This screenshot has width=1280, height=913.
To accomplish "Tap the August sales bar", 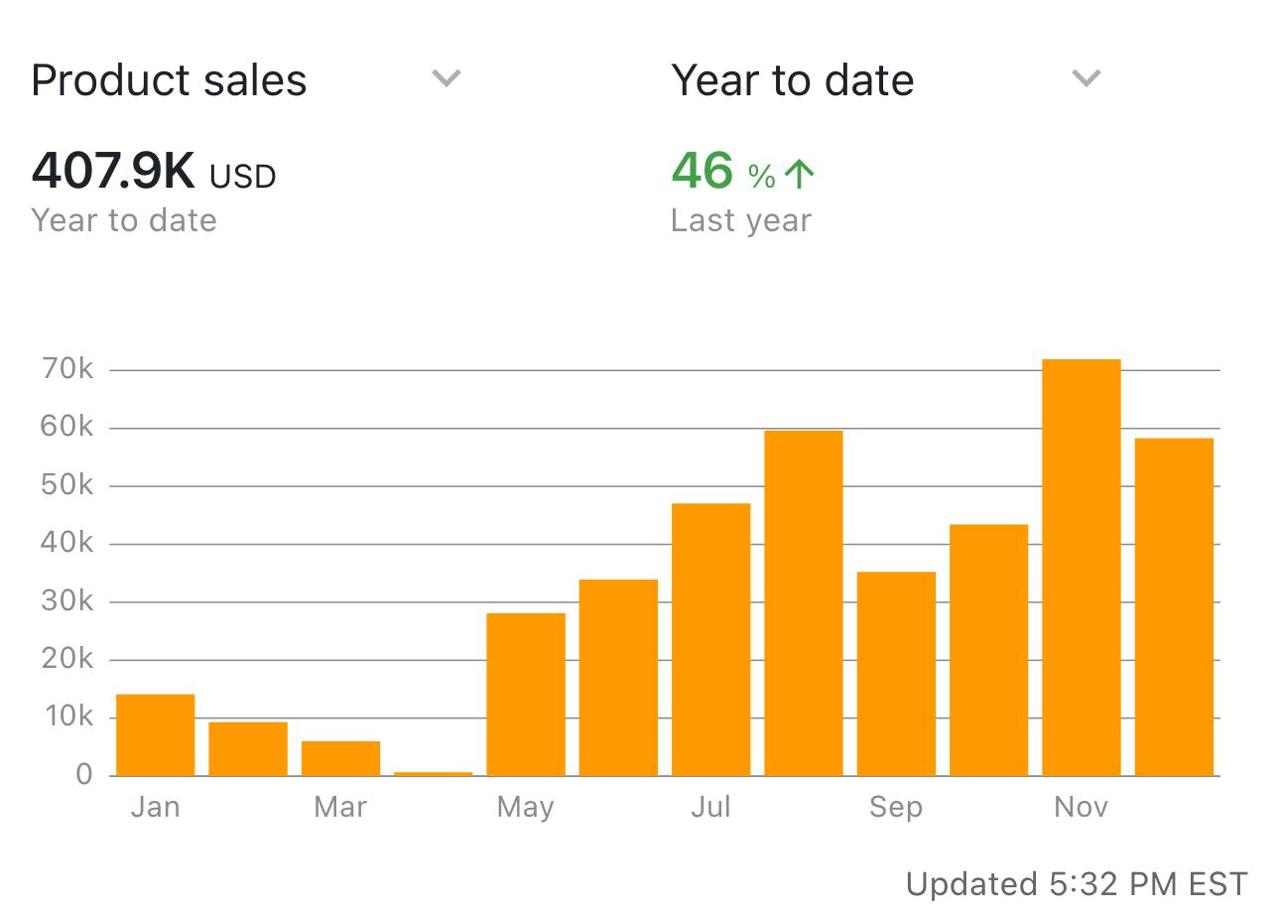I will 804,603.
